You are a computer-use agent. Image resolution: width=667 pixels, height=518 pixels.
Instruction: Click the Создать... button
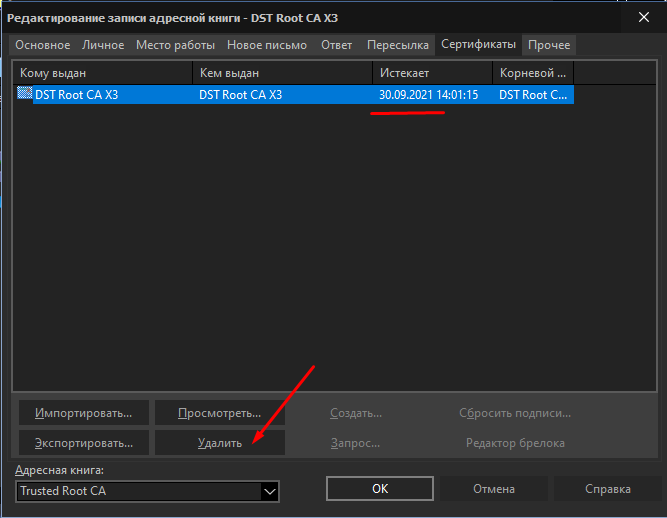pos(356,413)
